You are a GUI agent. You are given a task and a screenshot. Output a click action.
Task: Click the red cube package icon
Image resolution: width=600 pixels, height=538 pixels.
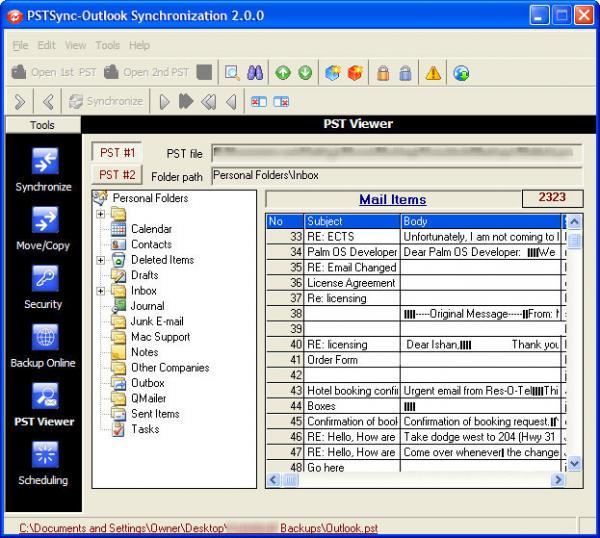355,72
